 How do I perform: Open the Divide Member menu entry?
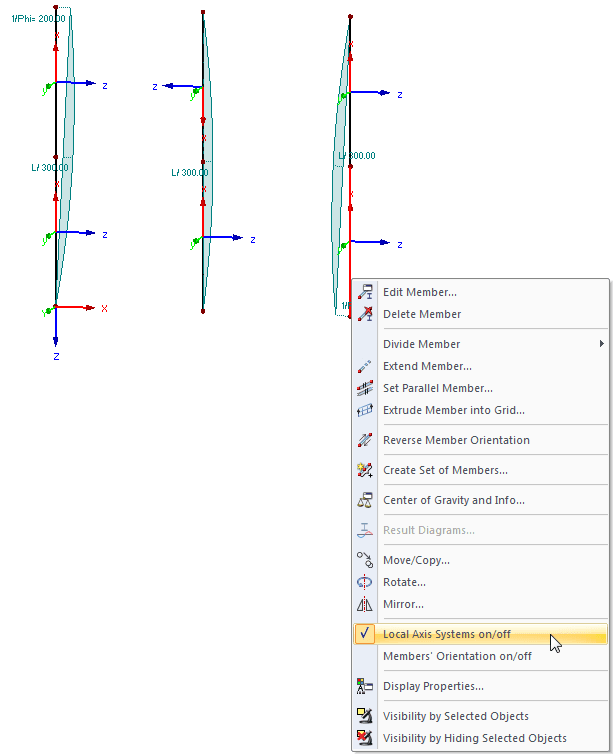421,344
